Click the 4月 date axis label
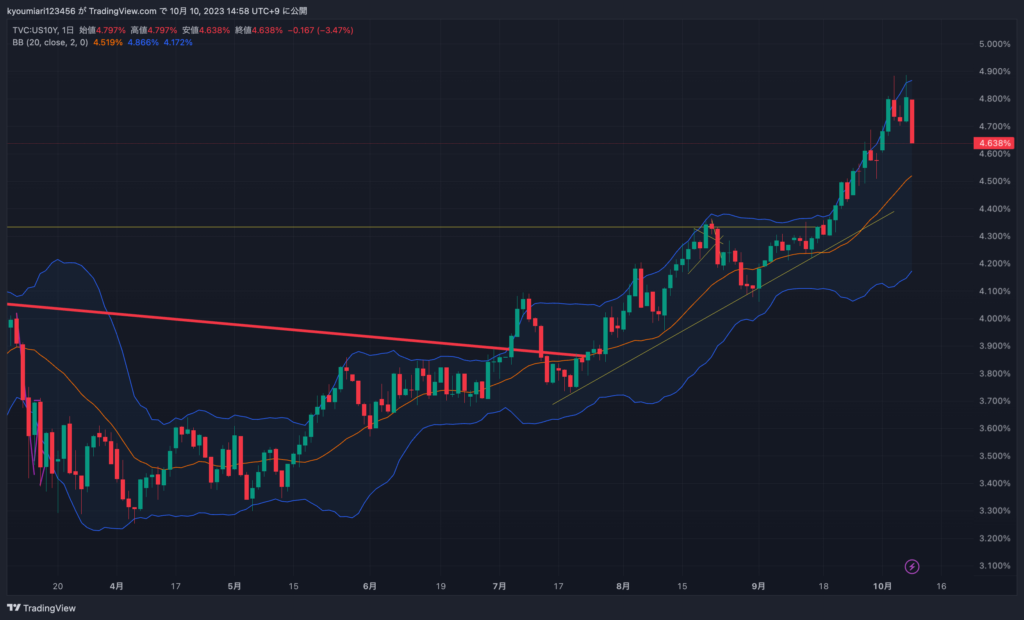 click(x=116, y=586)
